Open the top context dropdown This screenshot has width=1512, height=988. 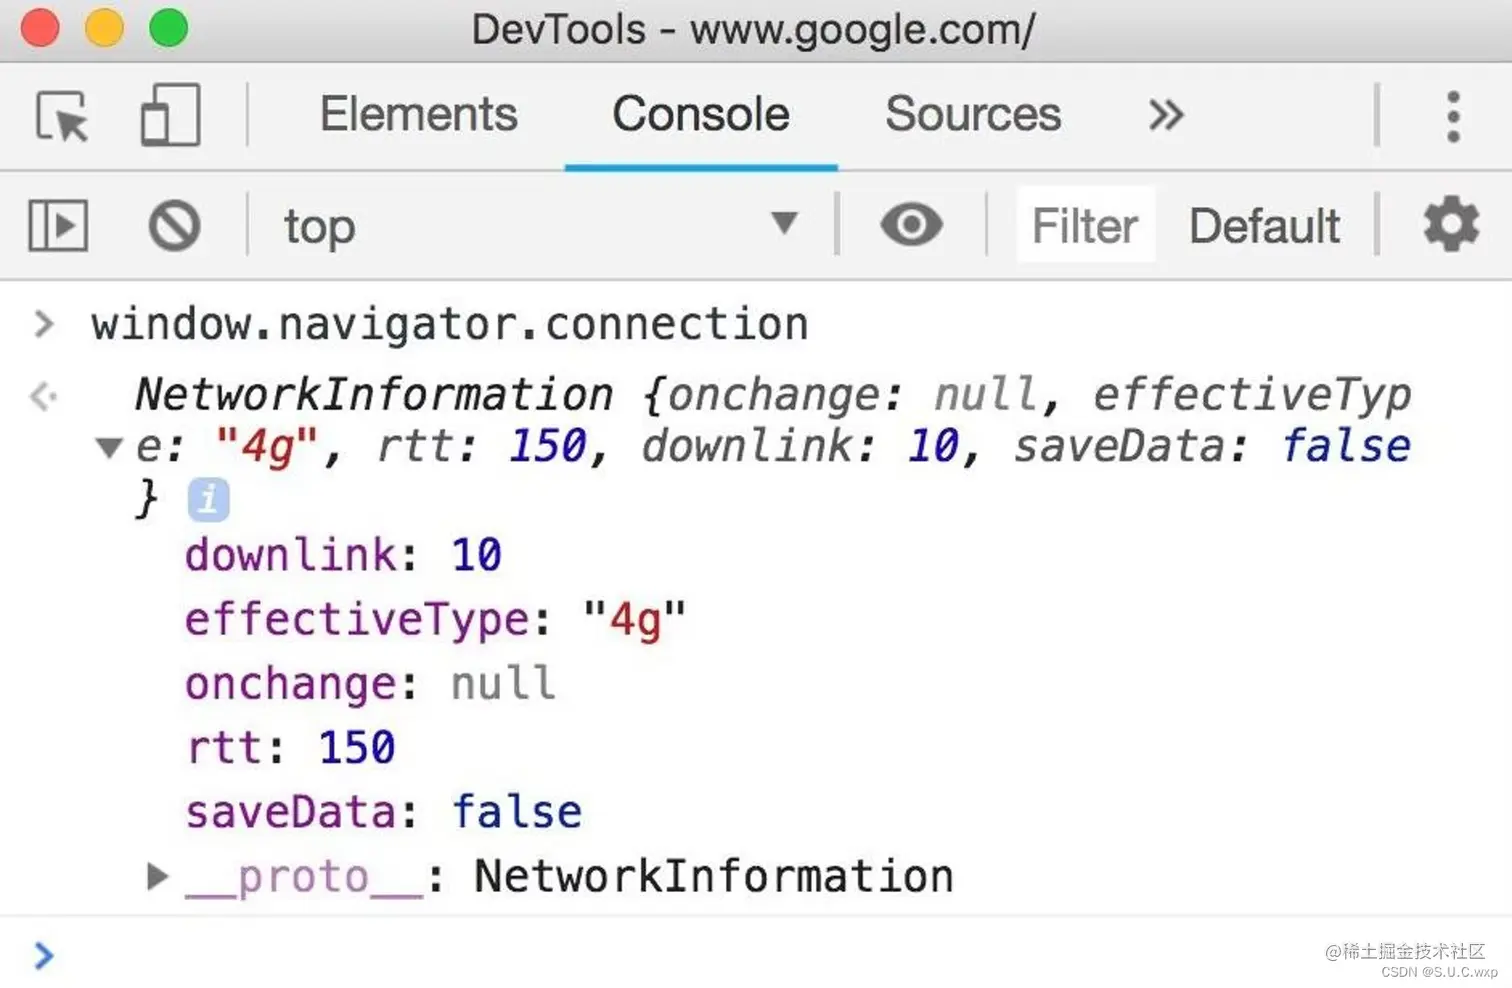[x=540, y=226]
